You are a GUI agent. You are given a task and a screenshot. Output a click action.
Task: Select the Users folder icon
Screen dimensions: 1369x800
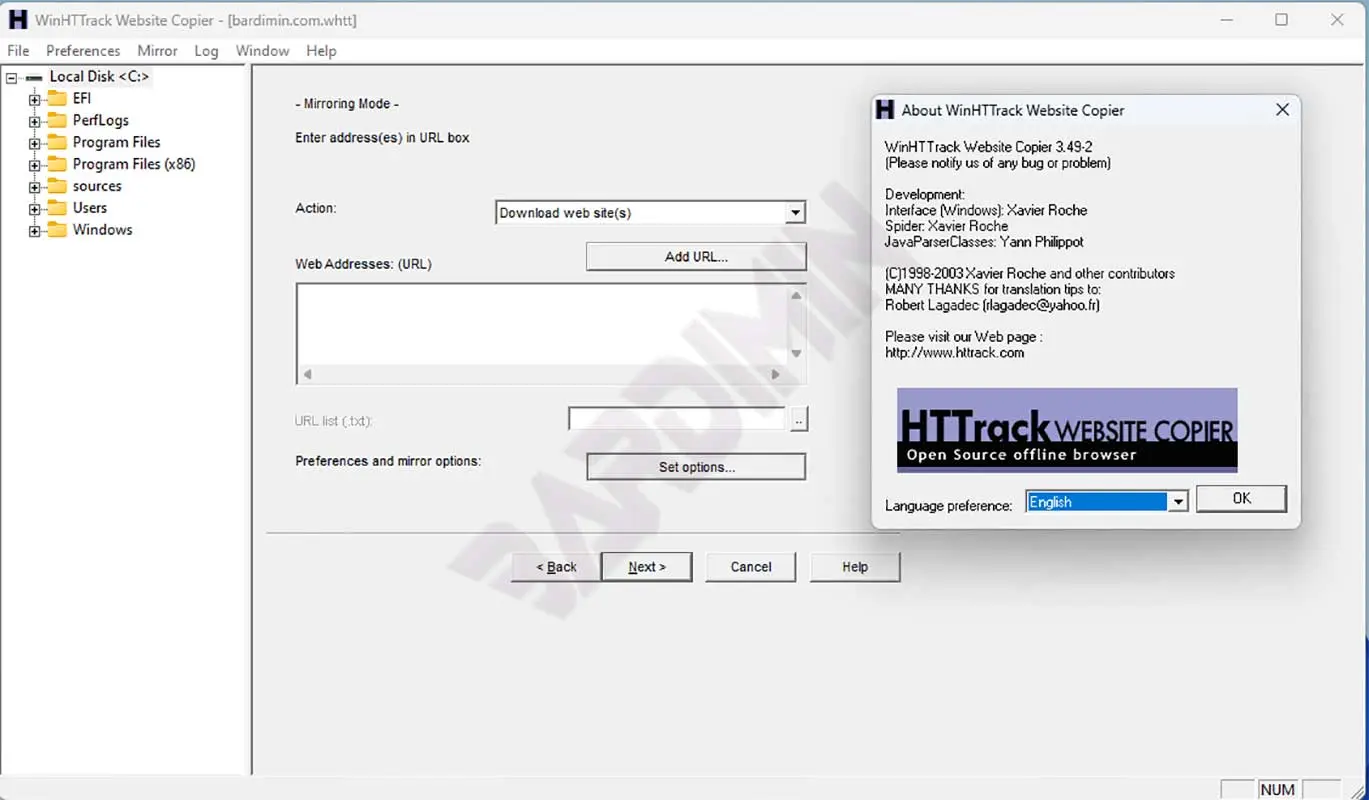pyautogui.click(x=56, y=208)
